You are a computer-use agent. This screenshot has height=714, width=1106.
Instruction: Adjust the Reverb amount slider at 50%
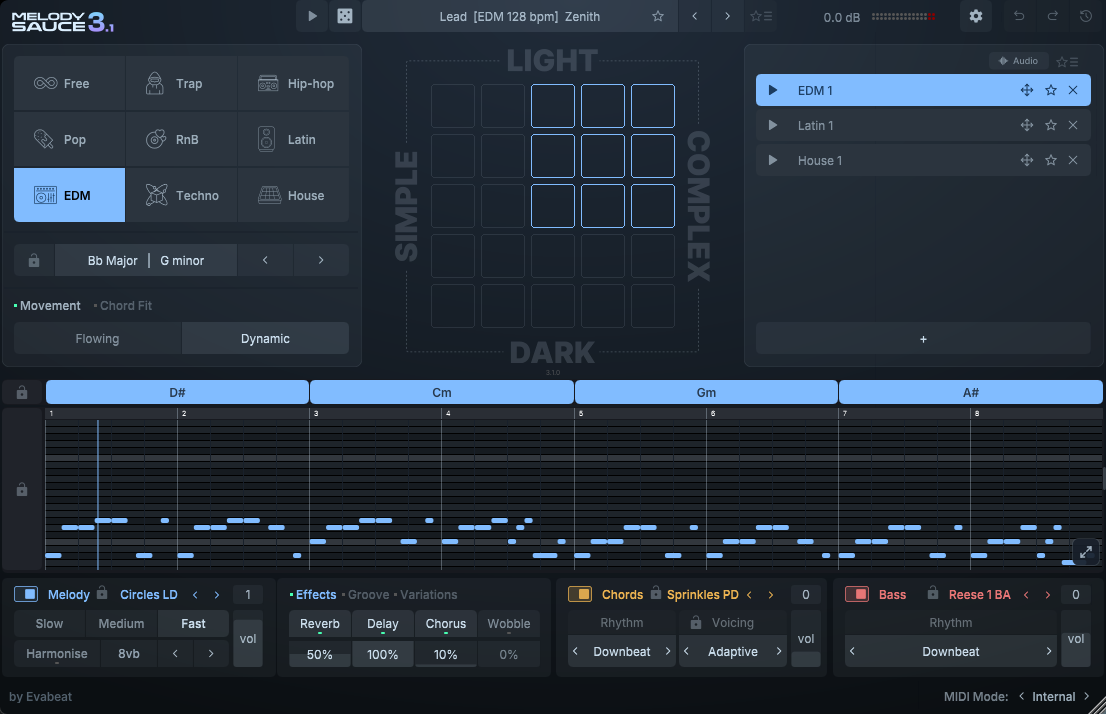pyautogui.click(x=320, y=655)
